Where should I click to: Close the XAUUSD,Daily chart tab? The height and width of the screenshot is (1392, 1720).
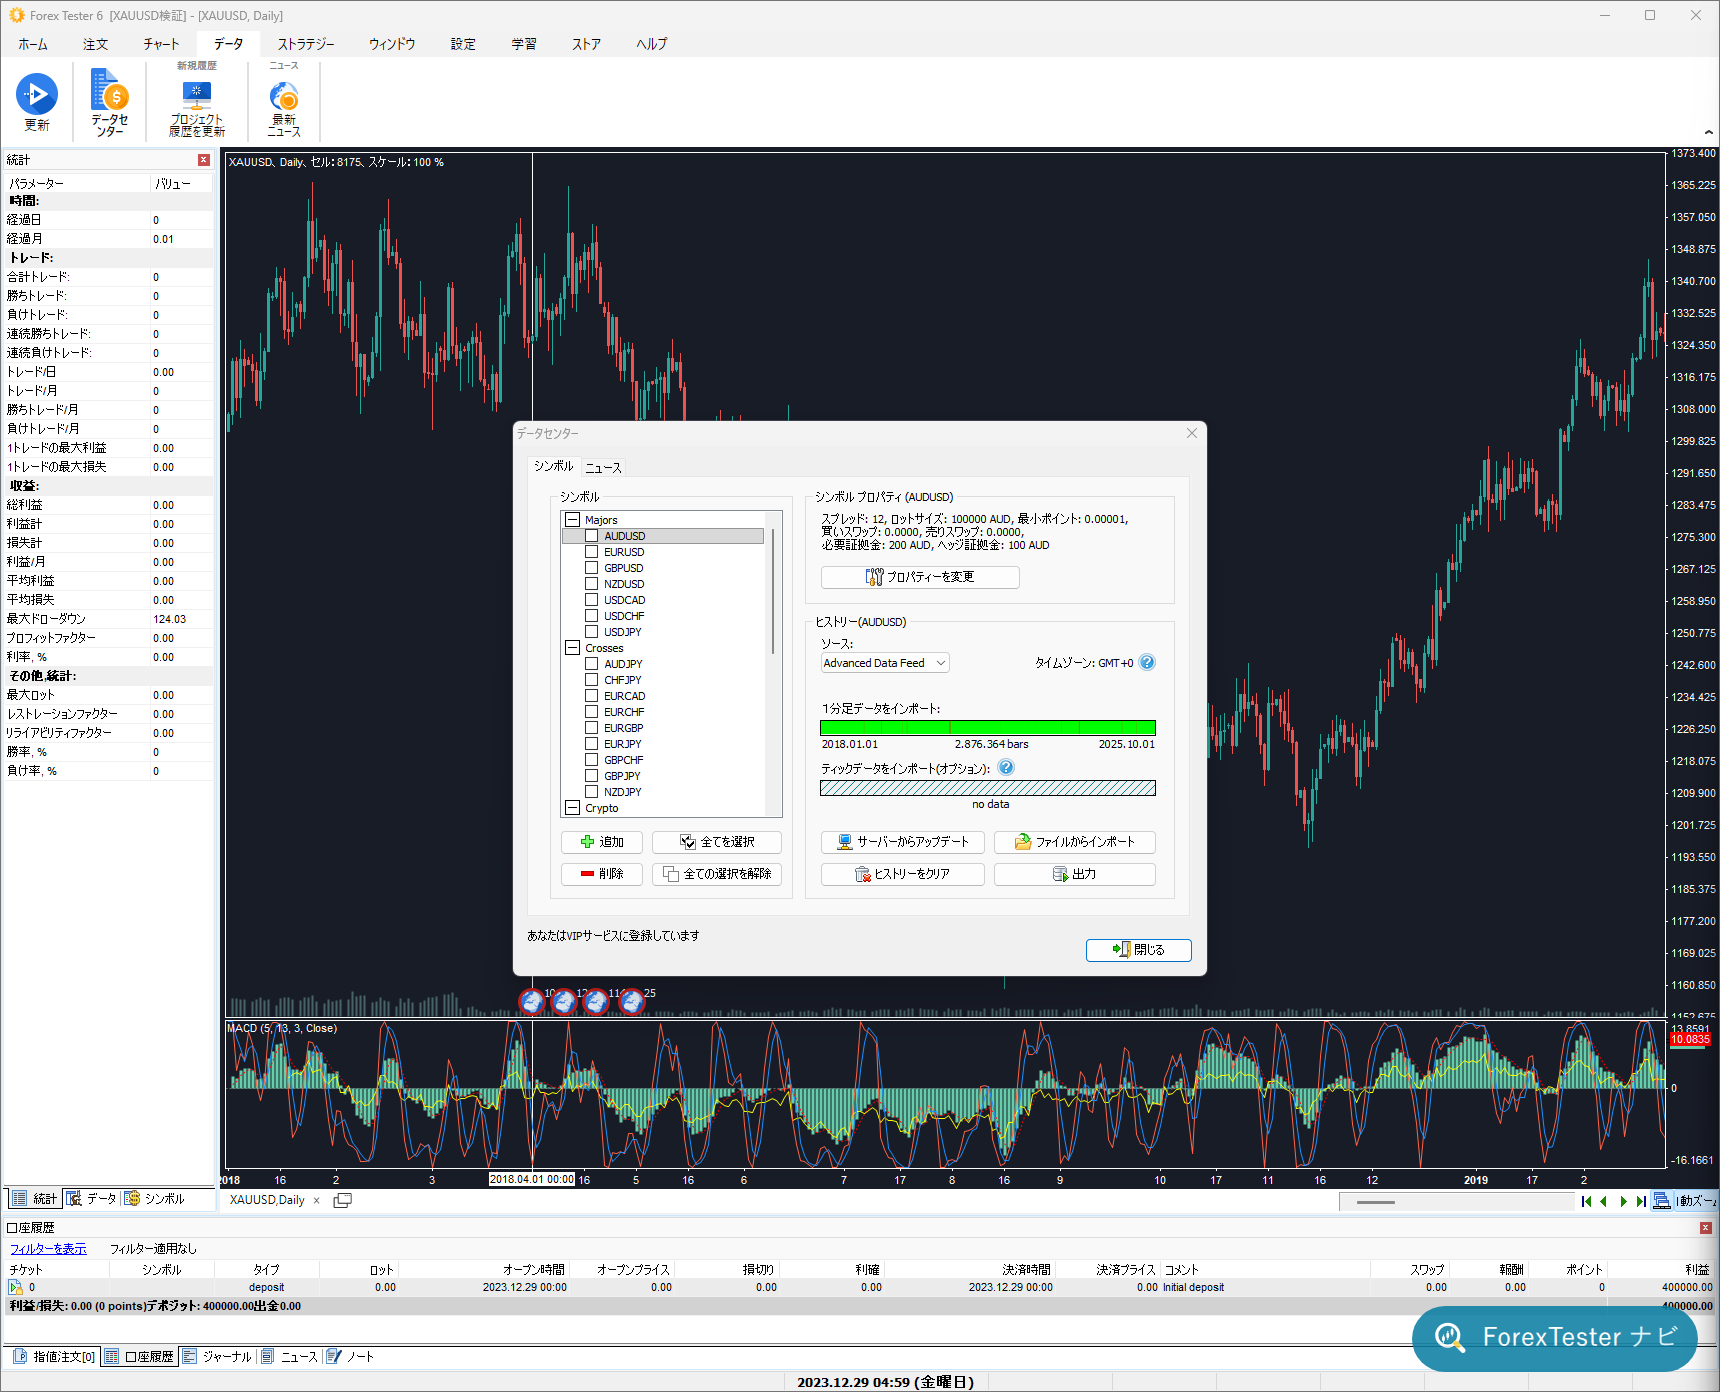tap(317, 1201)
